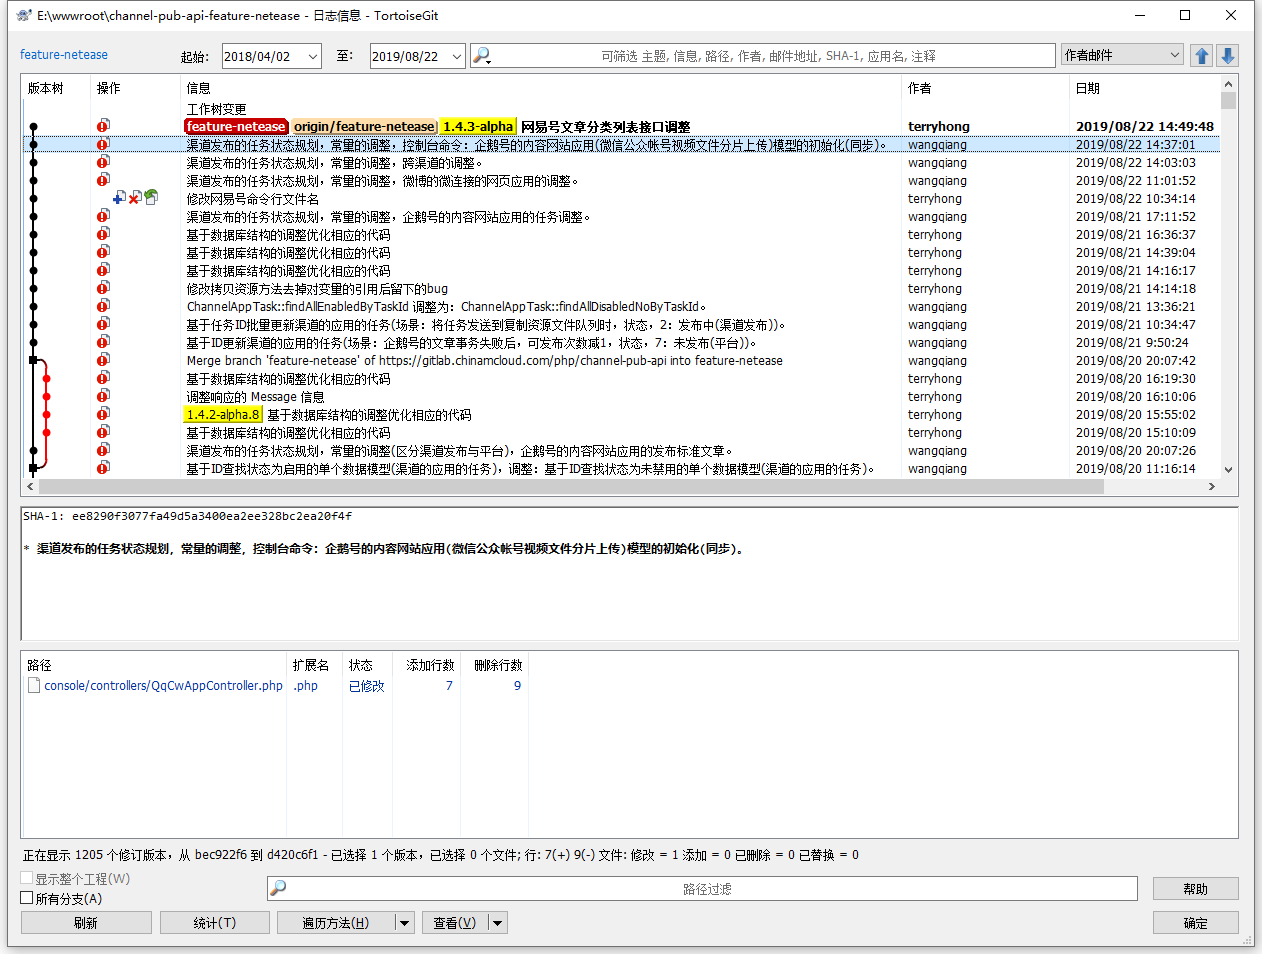This screenshot has width=1262, height=954.
Task: Click the blue plus added-file icon in 操作 column
Action: [119, 198]
